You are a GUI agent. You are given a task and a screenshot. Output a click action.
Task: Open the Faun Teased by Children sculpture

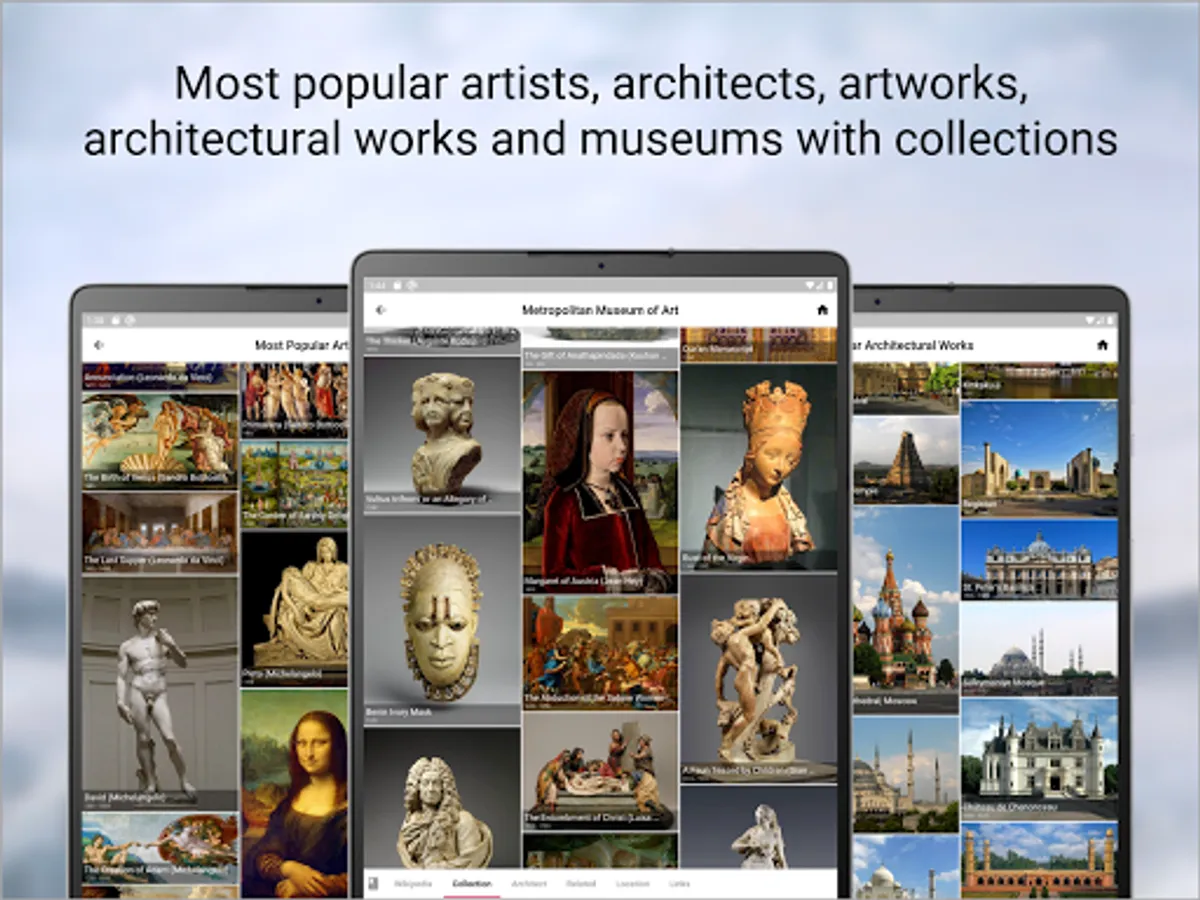758,678
